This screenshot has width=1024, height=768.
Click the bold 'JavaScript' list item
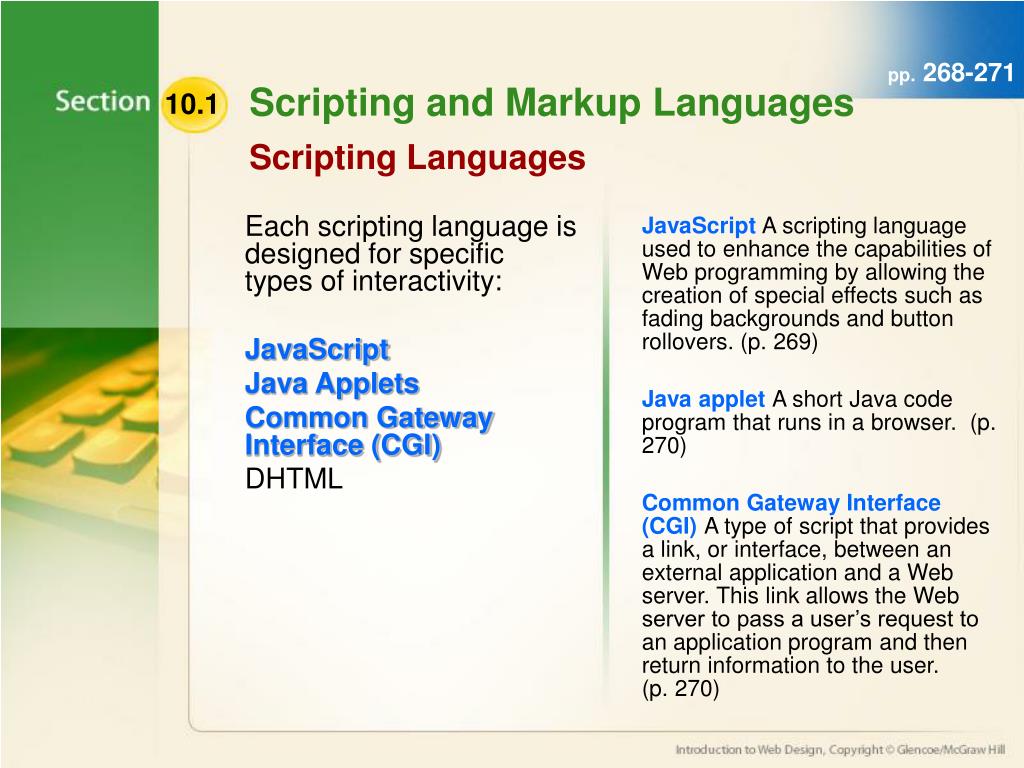317,349
